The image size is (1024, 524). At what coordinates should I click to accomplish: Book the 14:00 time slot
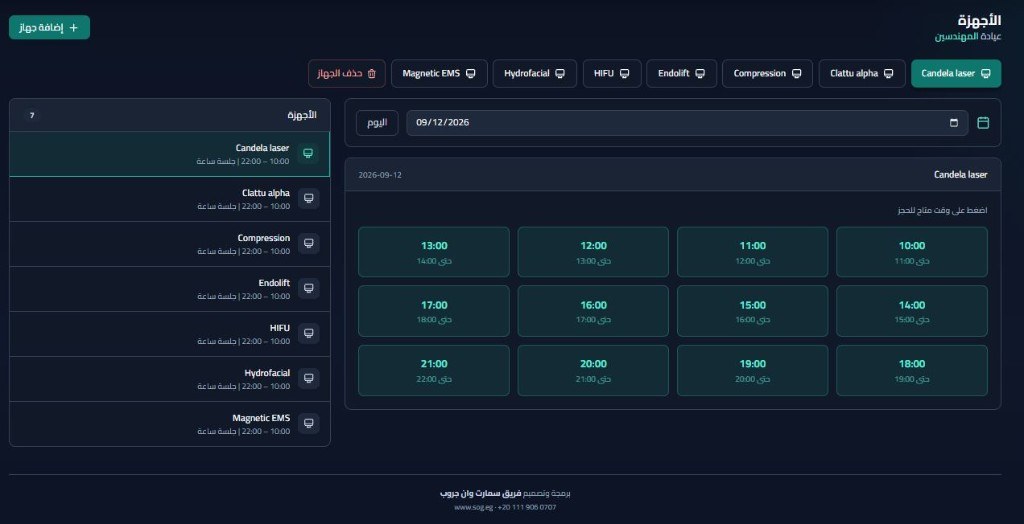[912, 311]
